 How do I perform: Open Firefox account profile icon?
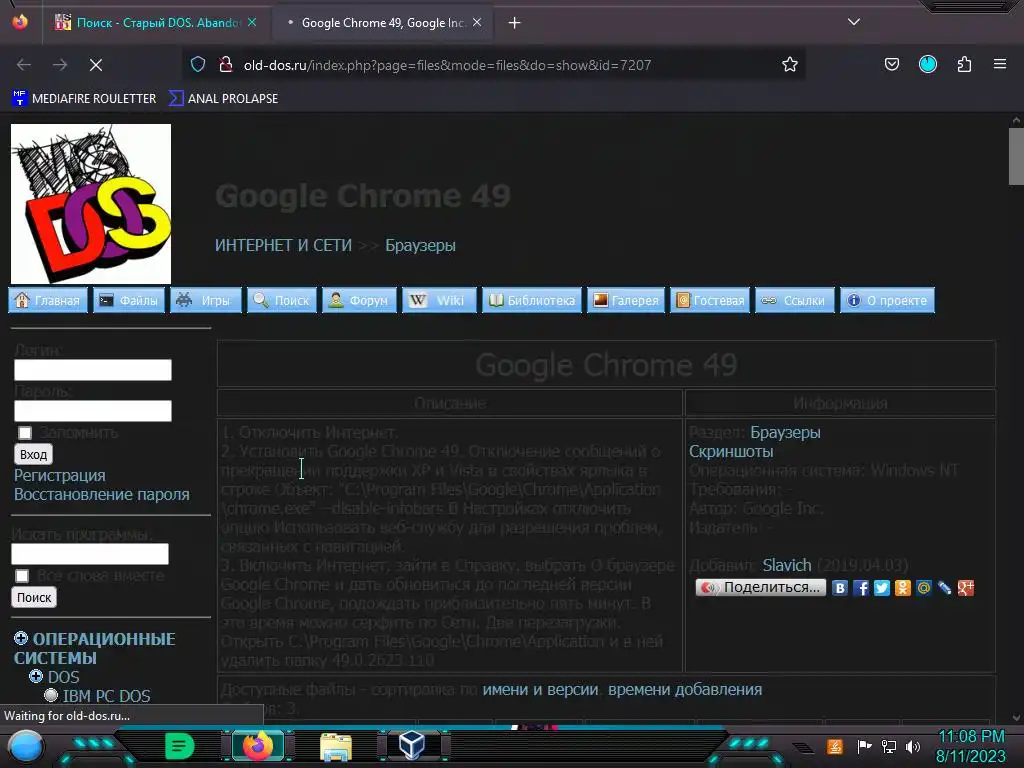[927, 64]
